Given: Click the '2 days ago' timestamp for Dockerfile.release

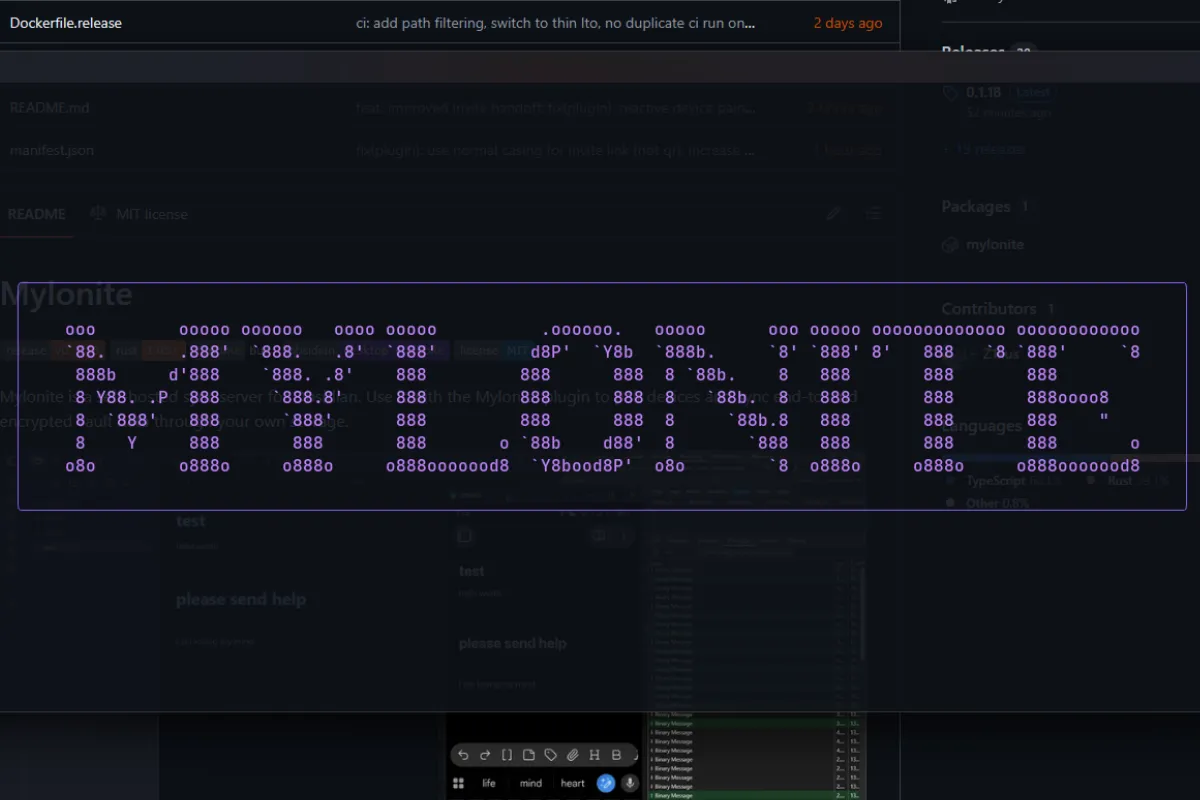Looking at the screenshot, I should pyautogui.click(x=848, y=23).
